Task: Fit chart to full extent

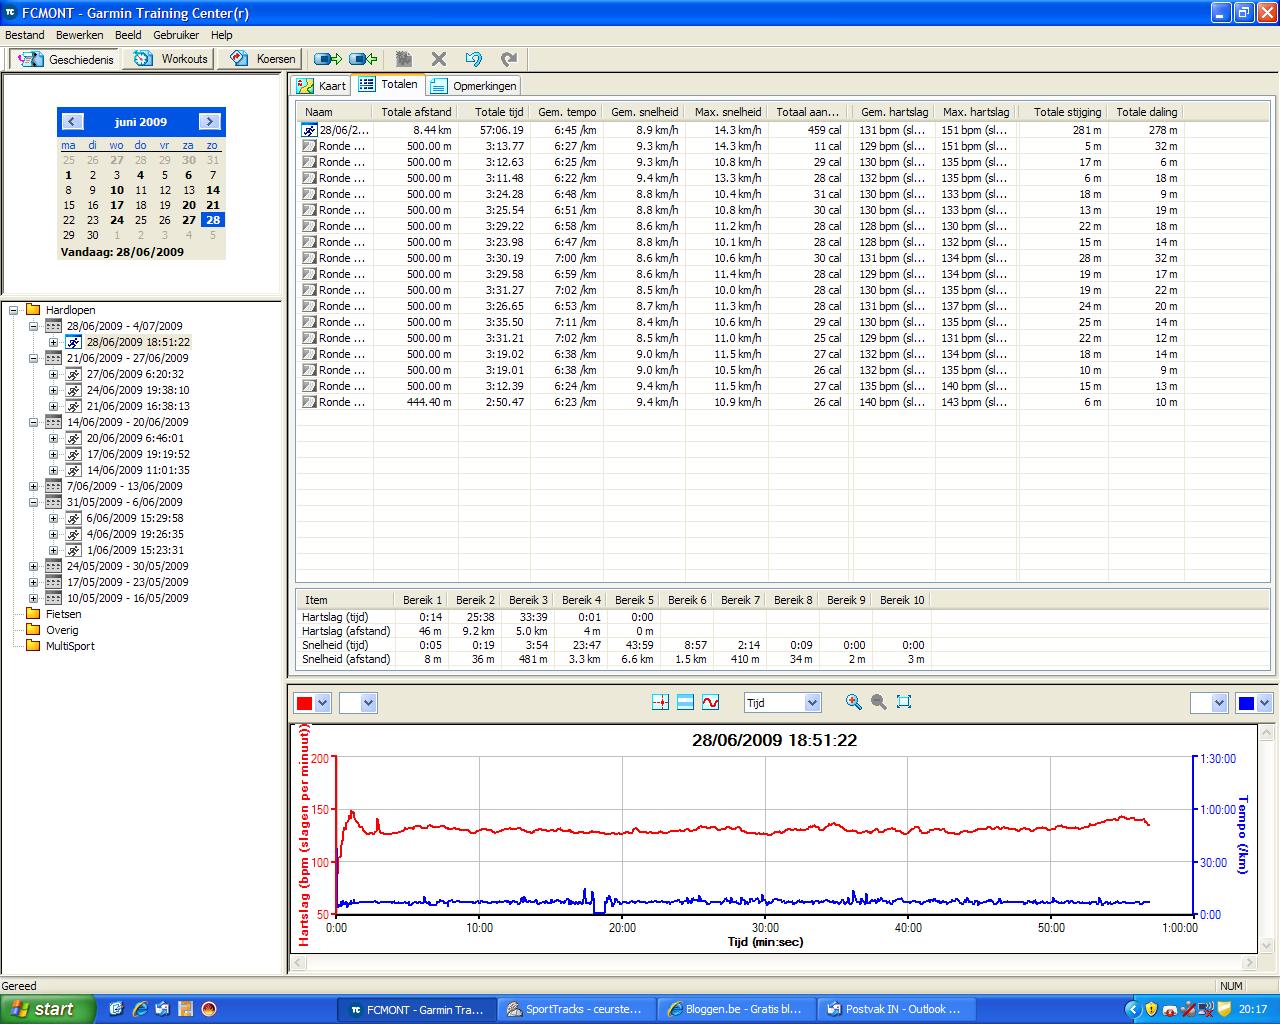Action: 904,702
